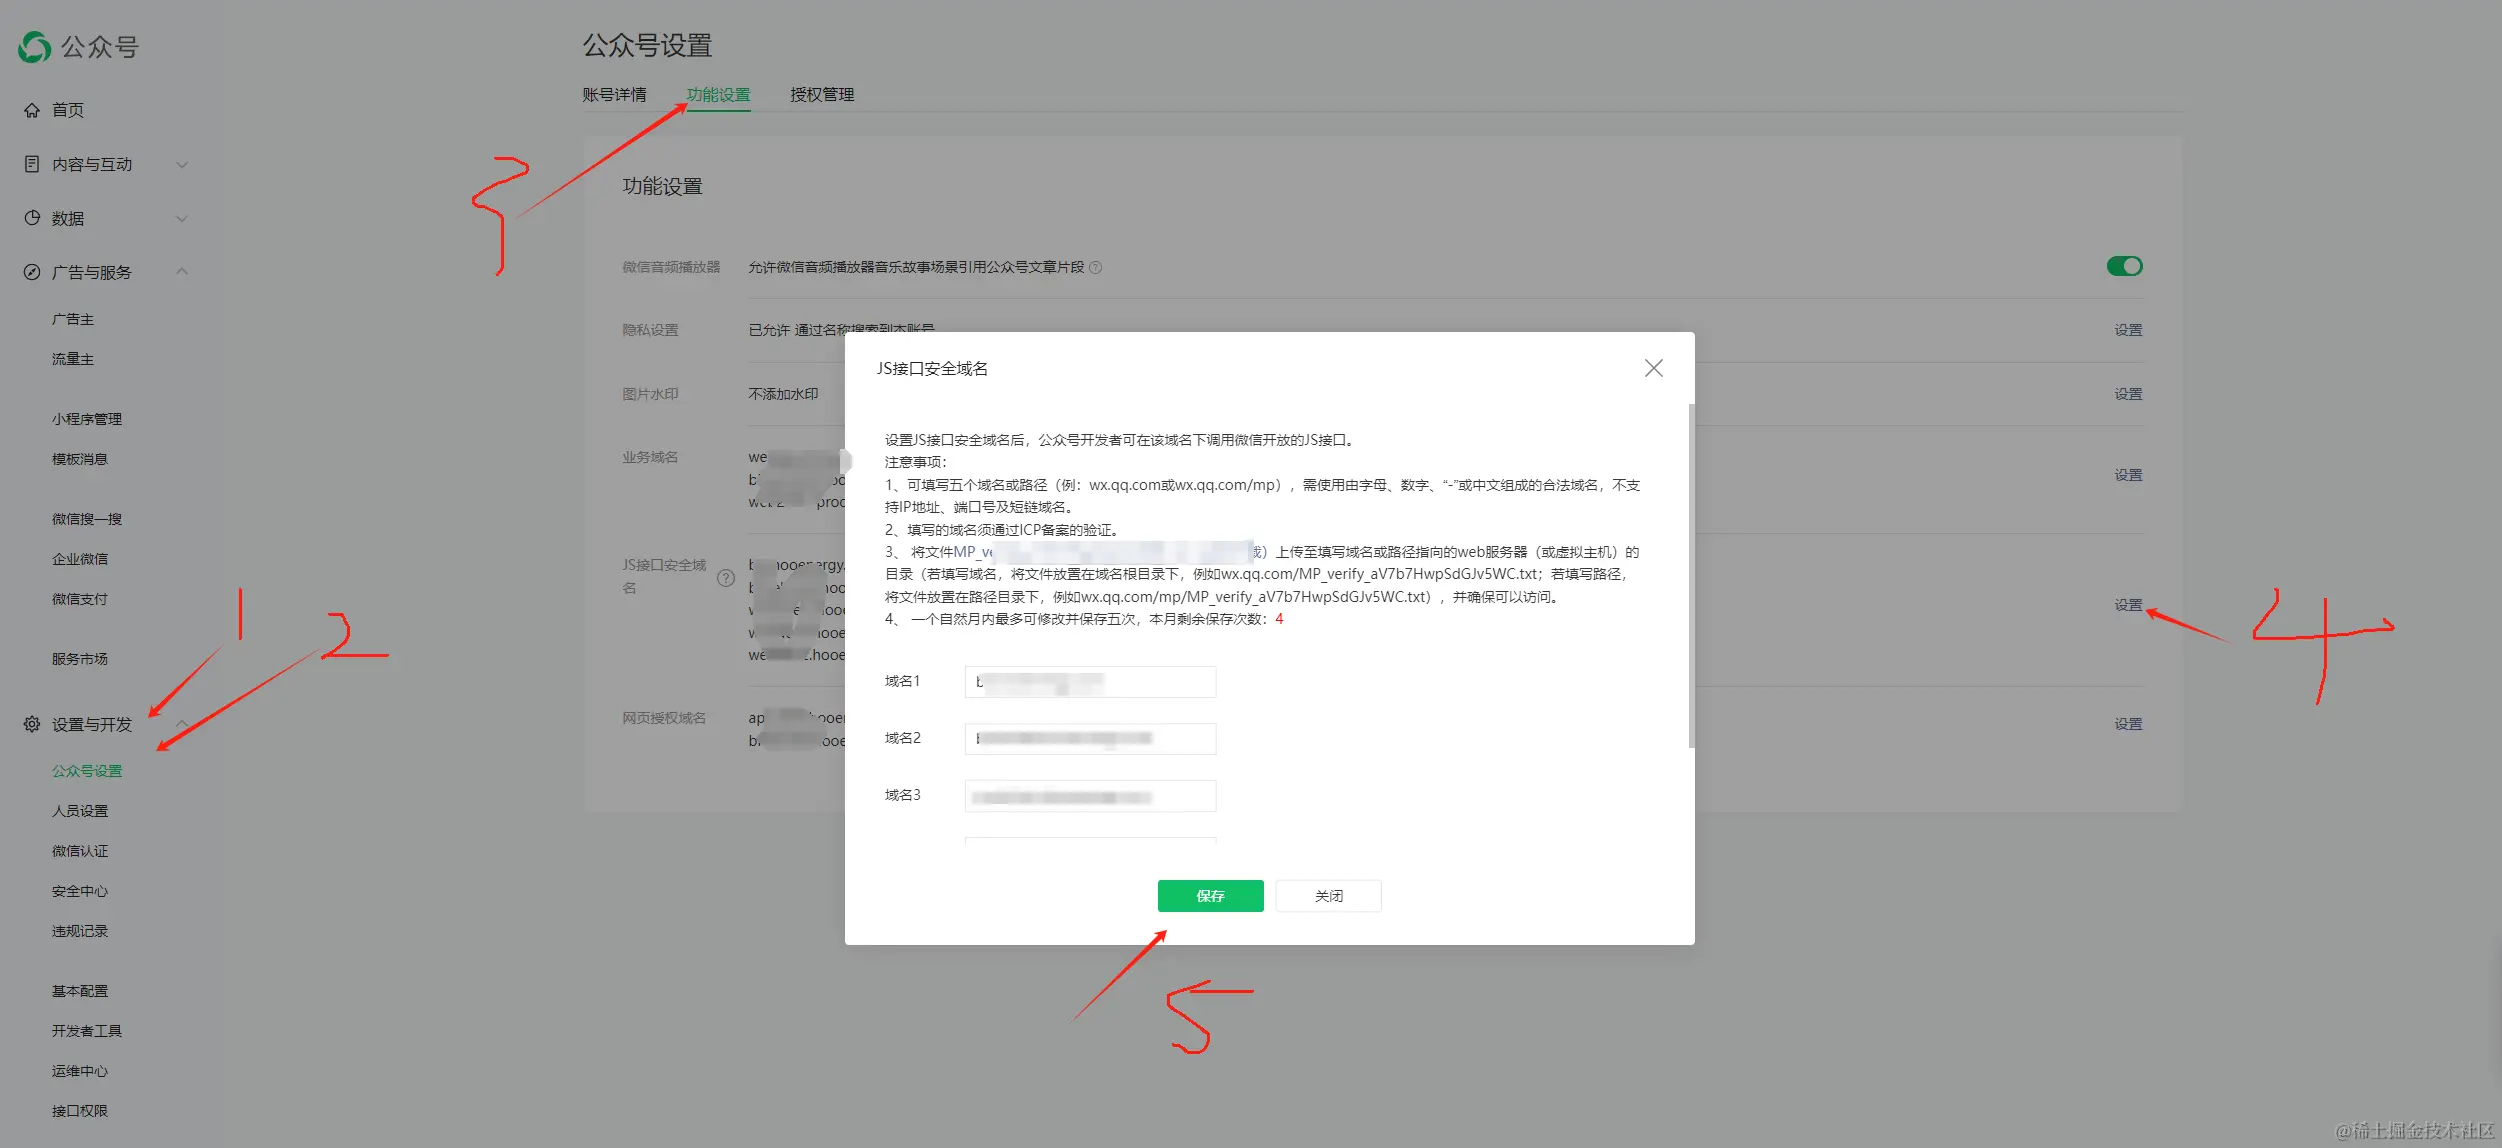Image resolution: width=2502 pixels, height=1148 pixels.
Task: Click the 关闭 button in dialog
Action: [1328, 896]
